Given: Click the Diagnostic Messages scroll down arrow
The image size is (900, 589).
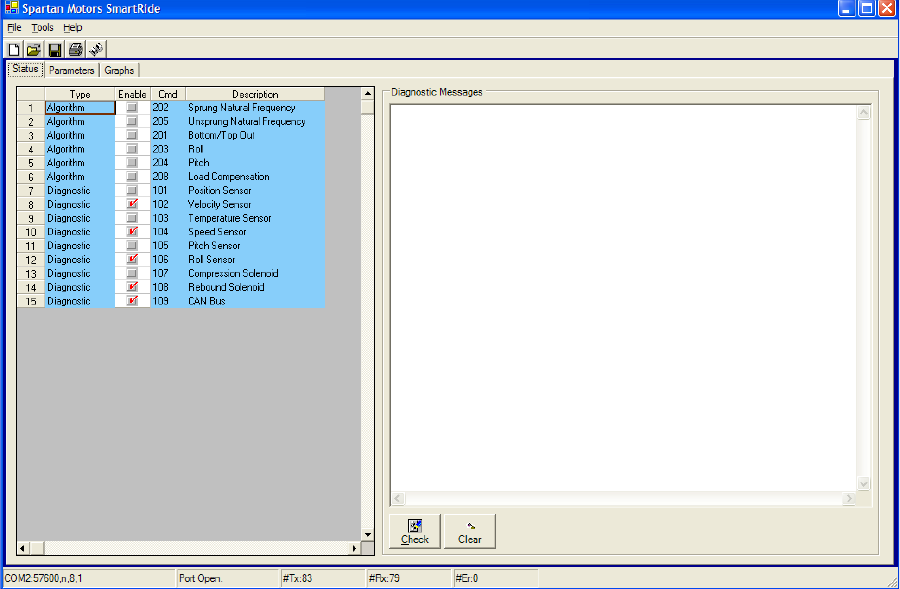Looking at the screenshot, I should pos(864,483).
